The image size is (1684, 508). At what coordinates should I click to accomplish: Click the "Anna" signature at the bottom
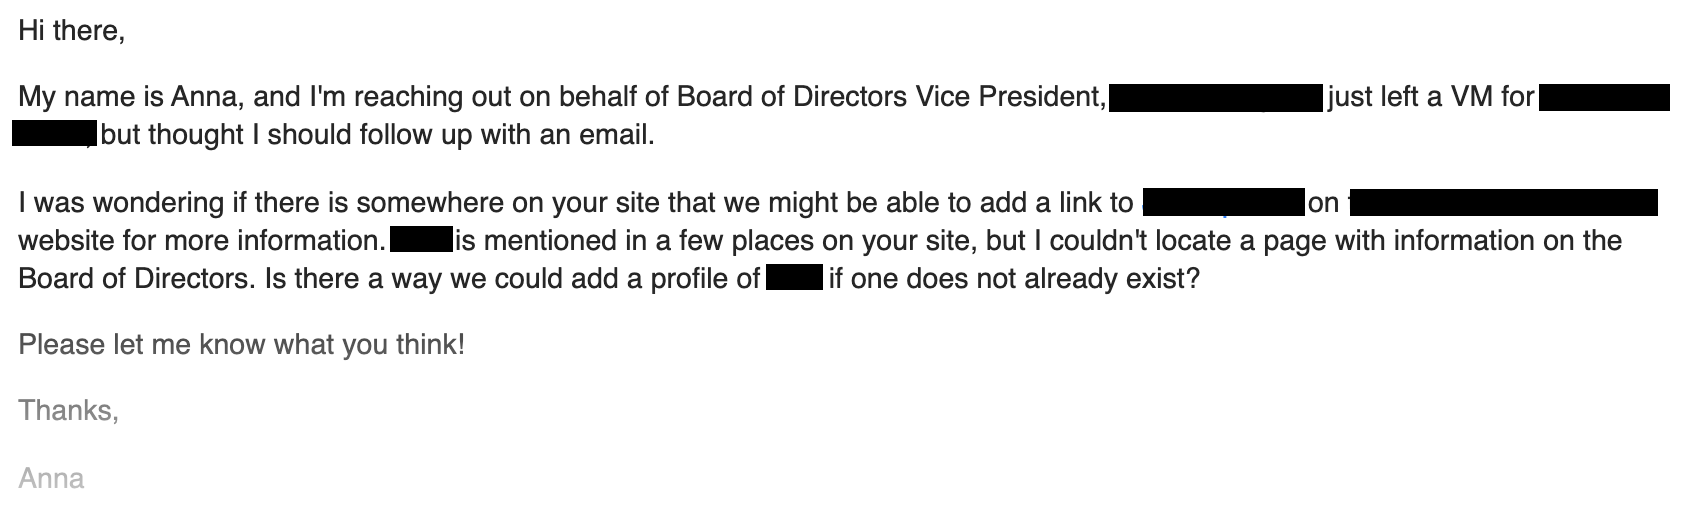point(51,479)
